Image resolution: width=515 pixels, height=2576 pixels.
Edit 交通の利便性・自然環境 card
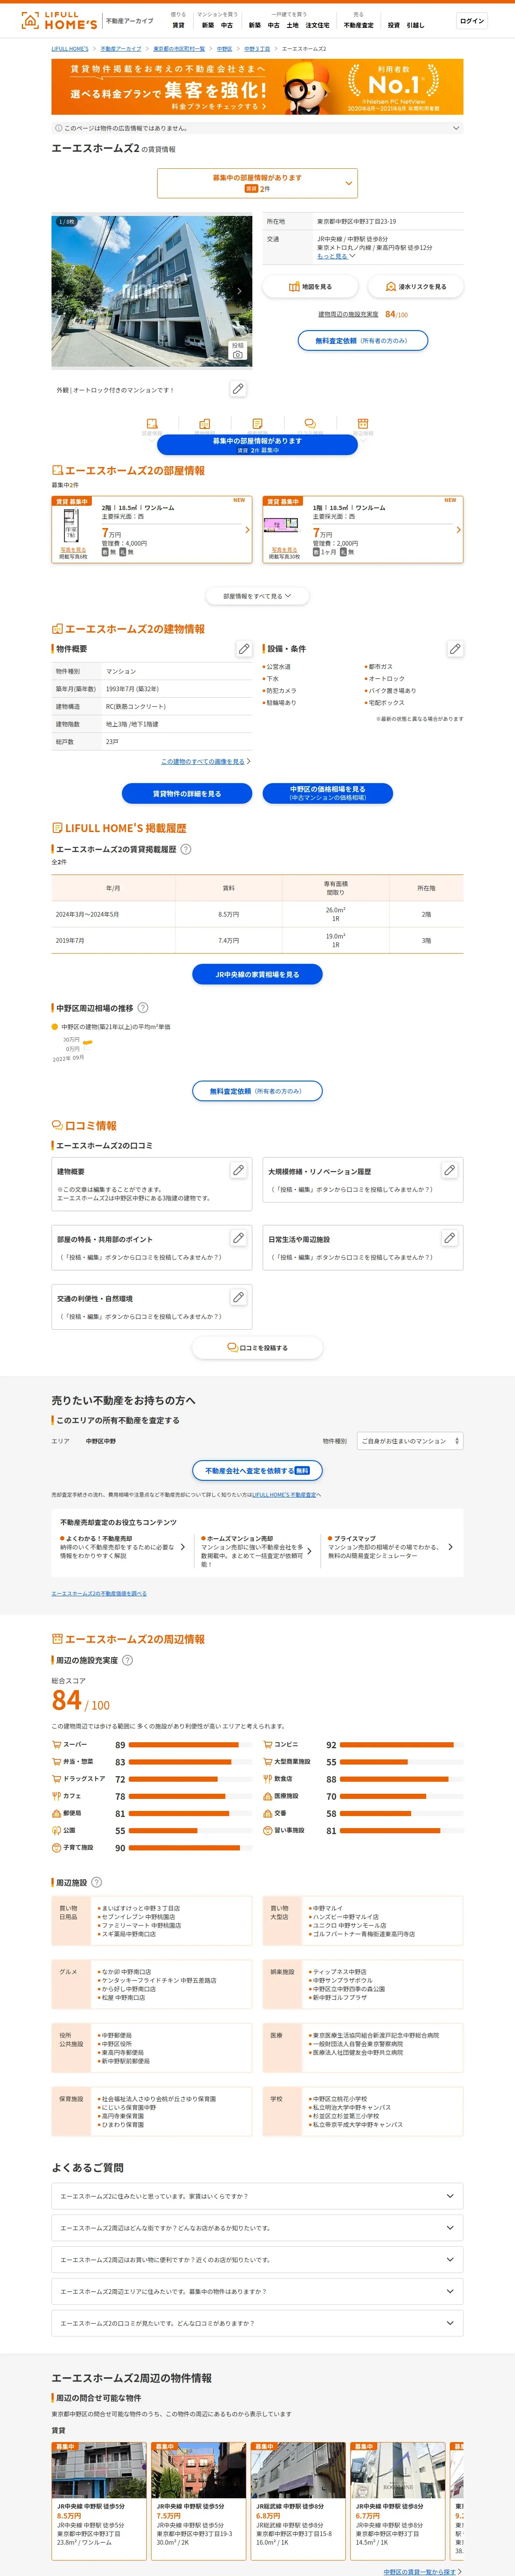(x=238, y=1297)
